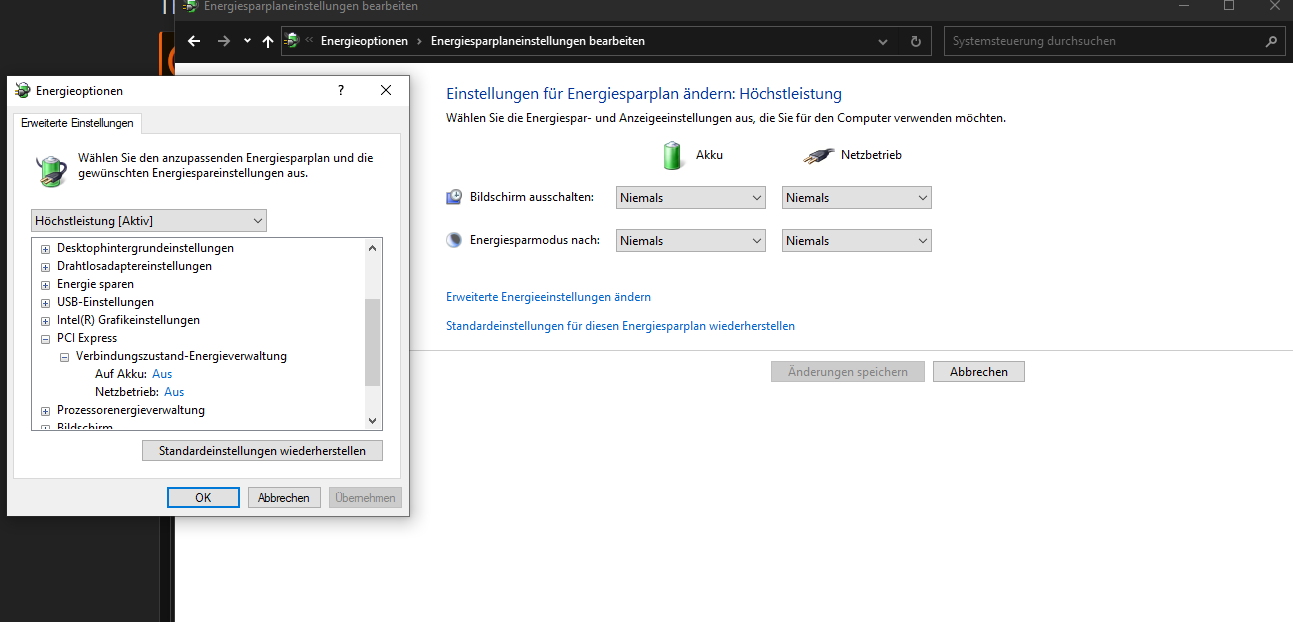Click Energiesparplaneinstellungen bearbeiten breadcrumb

[537, 41]
